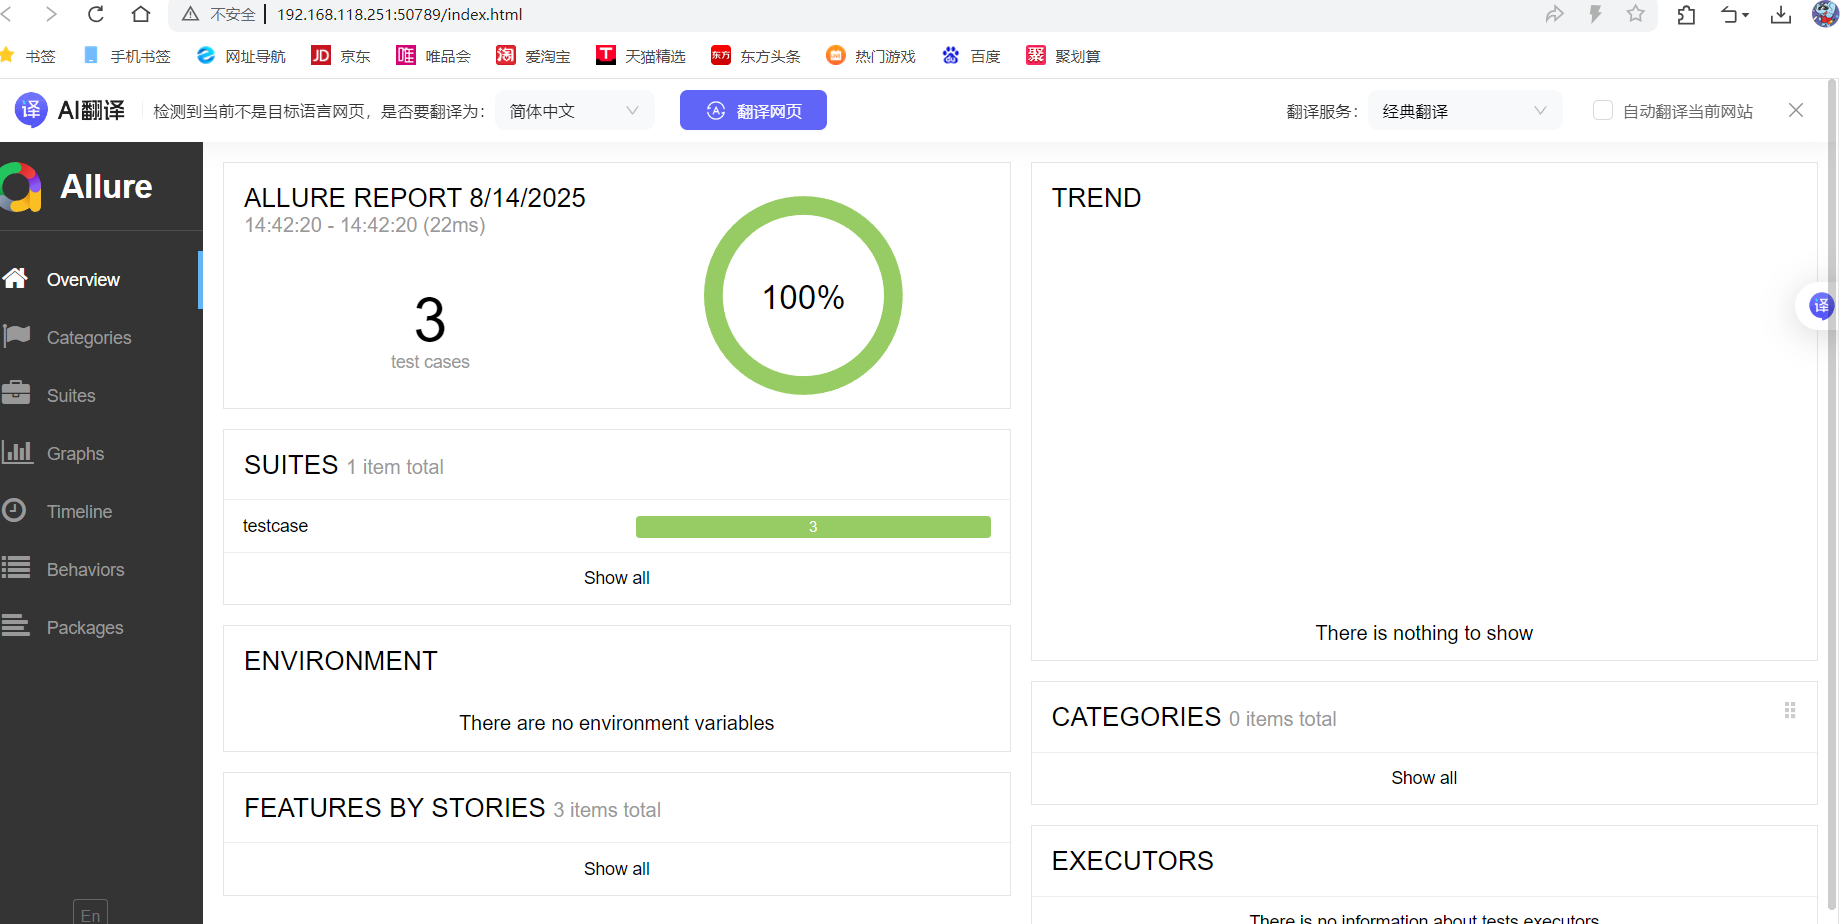Image resolution: width=1840 pixels, height=924 pixels.
Task: Click the green testcase progress bar
Action: pos(813,527)
